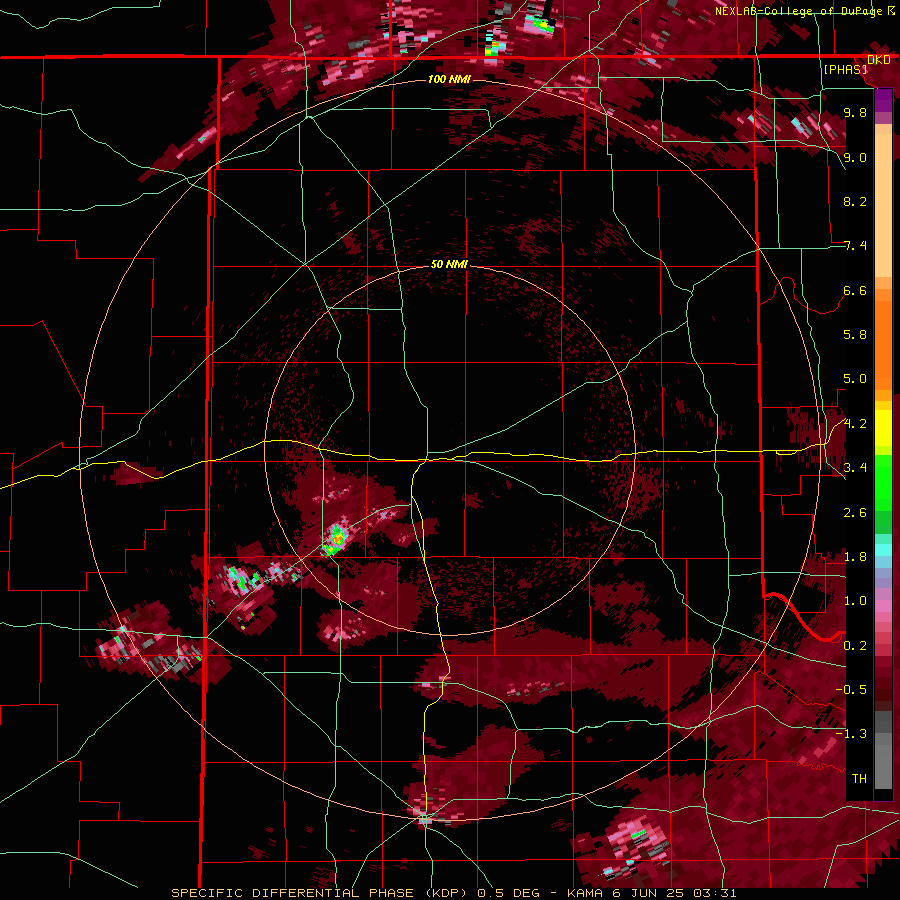Click the 6.6 legend value
Image resolution: width=900 pixels, height=900 pixels.
pyautogui.click(x=855, y=290)
